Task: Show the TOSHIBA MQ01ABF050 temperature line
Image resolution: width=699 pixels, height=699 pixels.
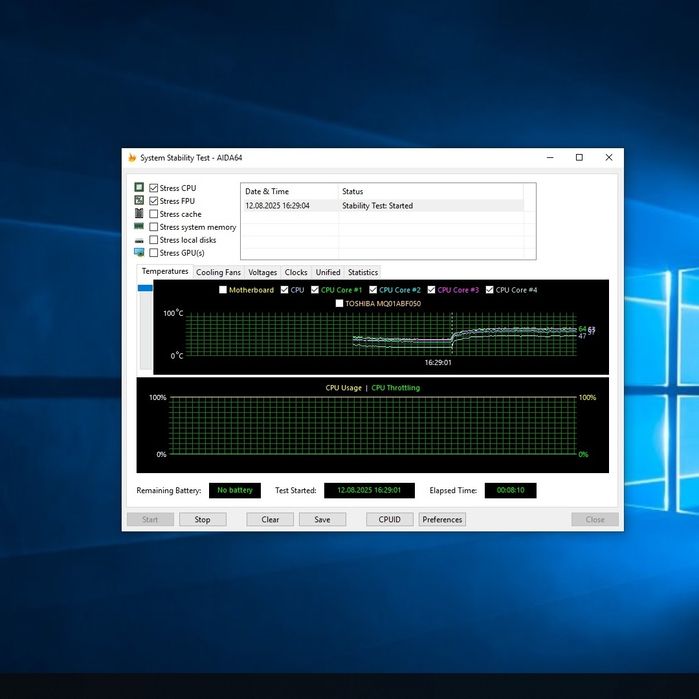Action: pyautogui.click(x=339, y=303)
